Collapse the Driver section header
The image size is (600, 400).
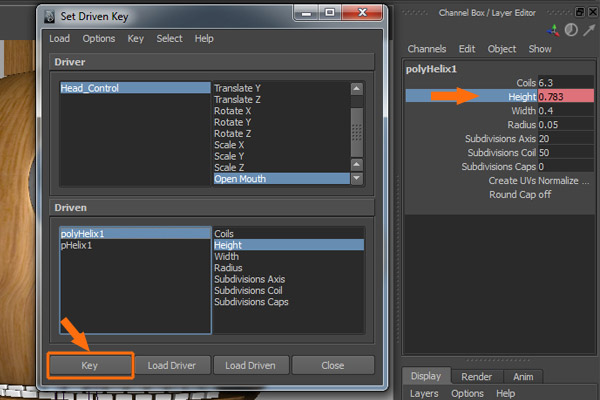coord(212,62)
